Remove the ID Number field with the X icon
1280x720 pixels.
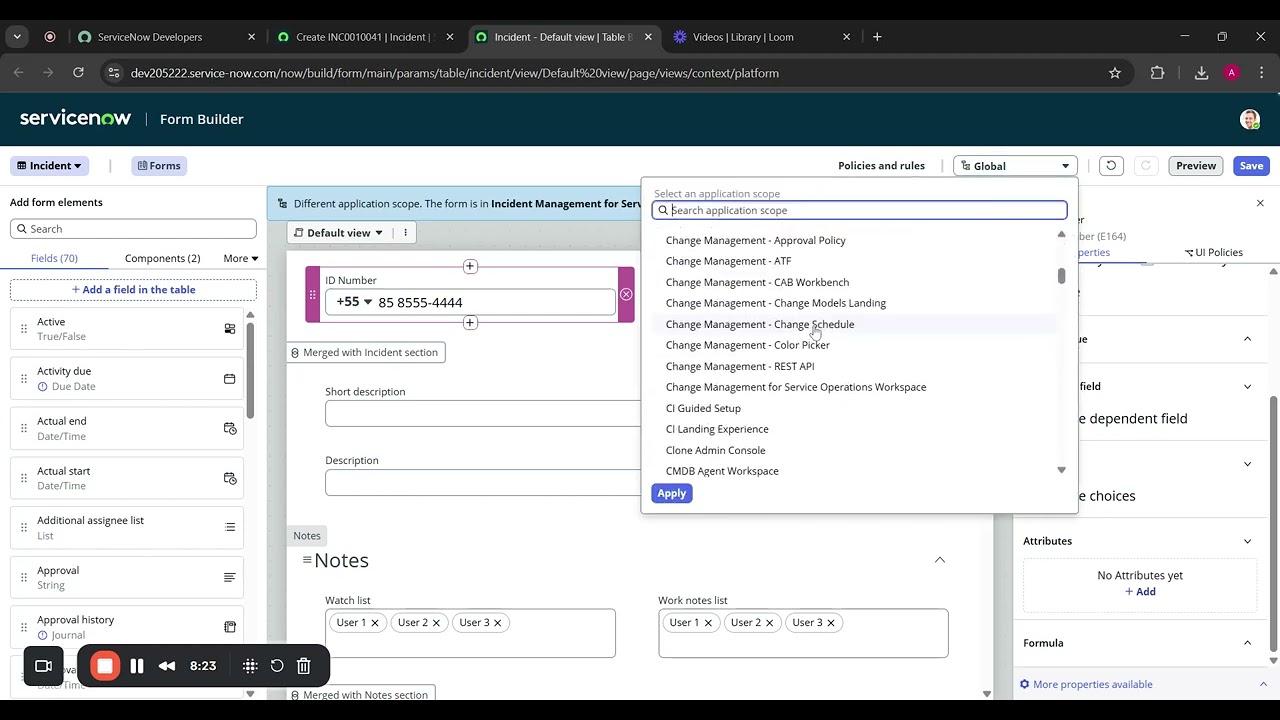tap(626, 294)
